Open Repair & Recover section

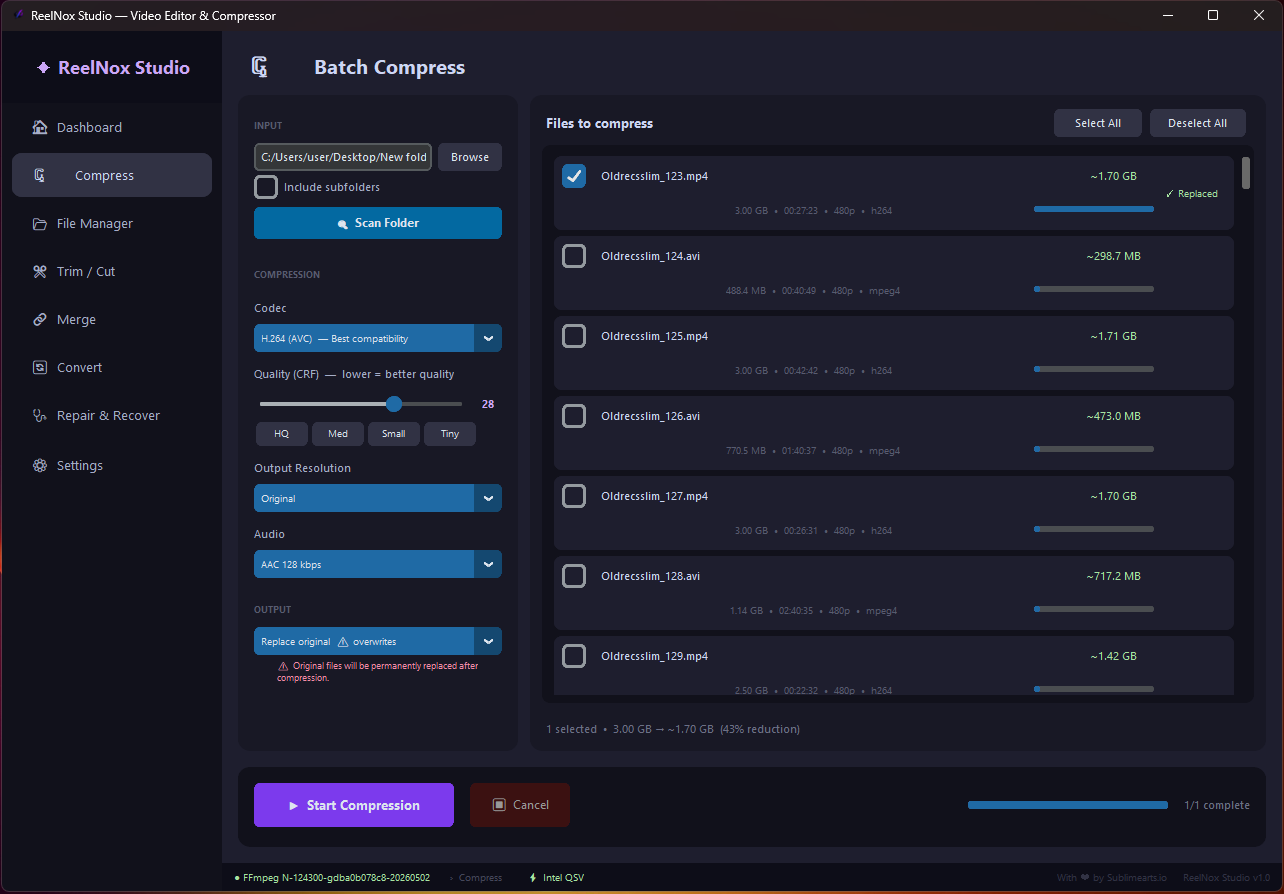pyautogui.click(x=112, y=415)
